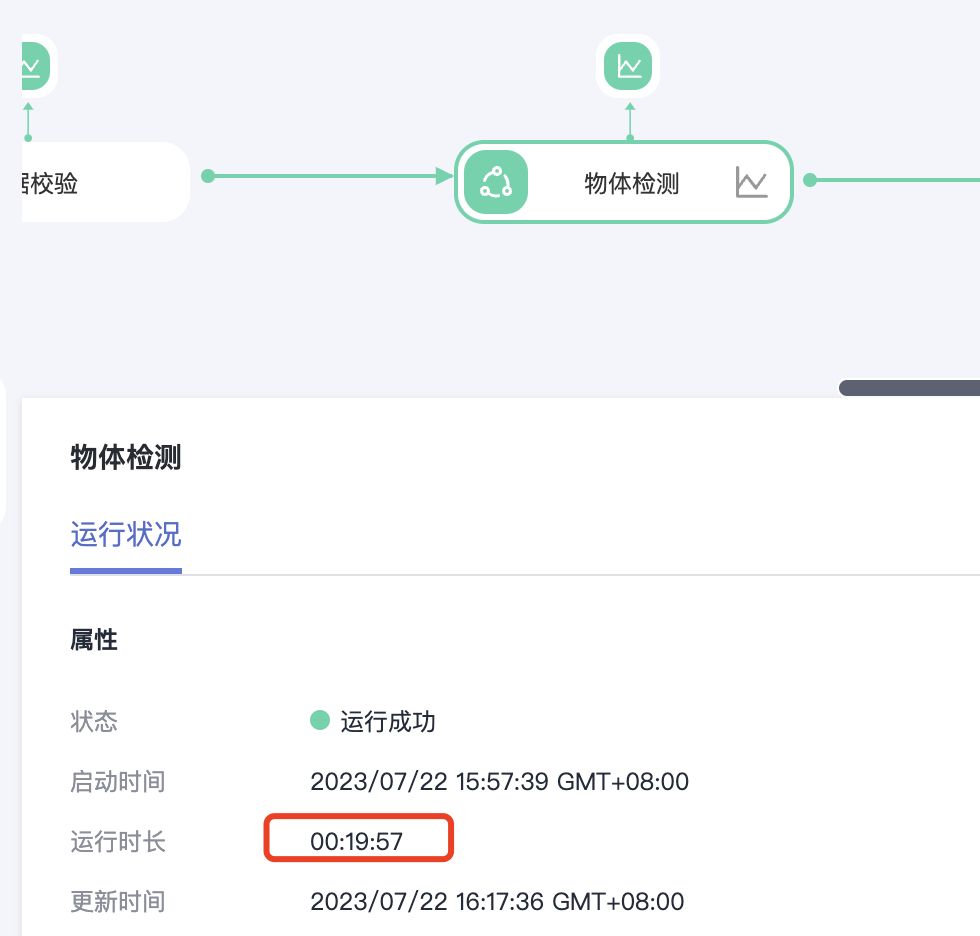Click the arrowhead entering the 物体检测 node
980x936 pixels.
(x=445, y=176)
